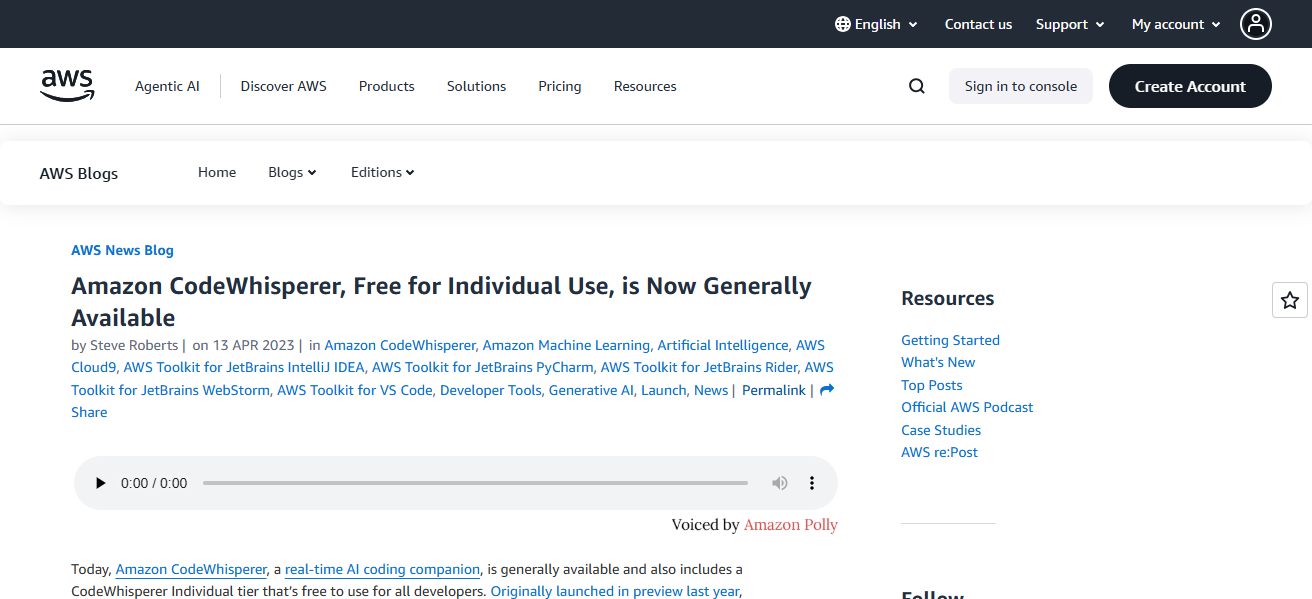Click the author name Steve Roberts

click(134, 345)
